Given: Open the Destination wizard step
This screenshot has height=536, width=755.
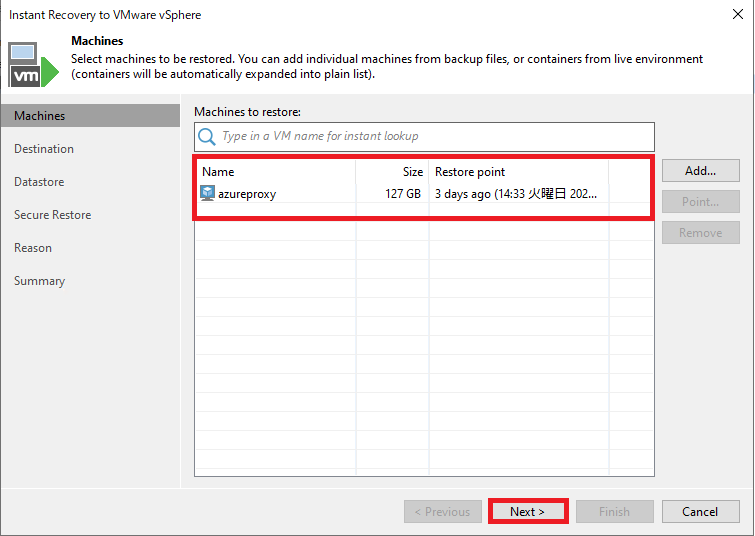Looking at the screenshot, I should [44, 149].
